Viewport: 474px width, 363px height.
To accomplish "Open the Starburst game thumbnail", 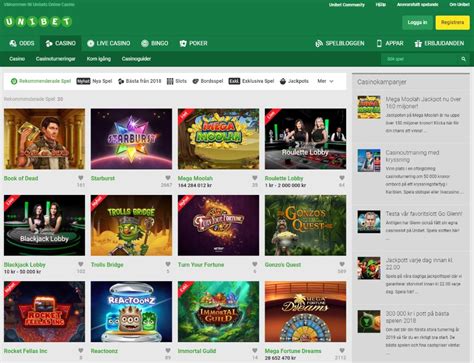I will click(x=131, y=139).
